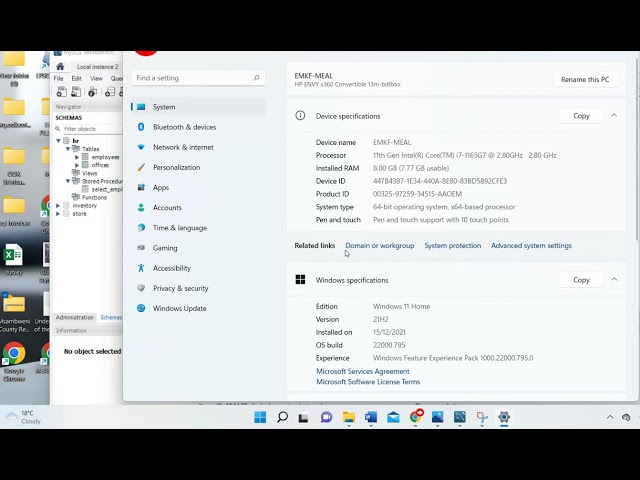The height and width of the screenshot is (480, 640).
Task: Open Workbench Edit menu
Action: tap(76, 78)
